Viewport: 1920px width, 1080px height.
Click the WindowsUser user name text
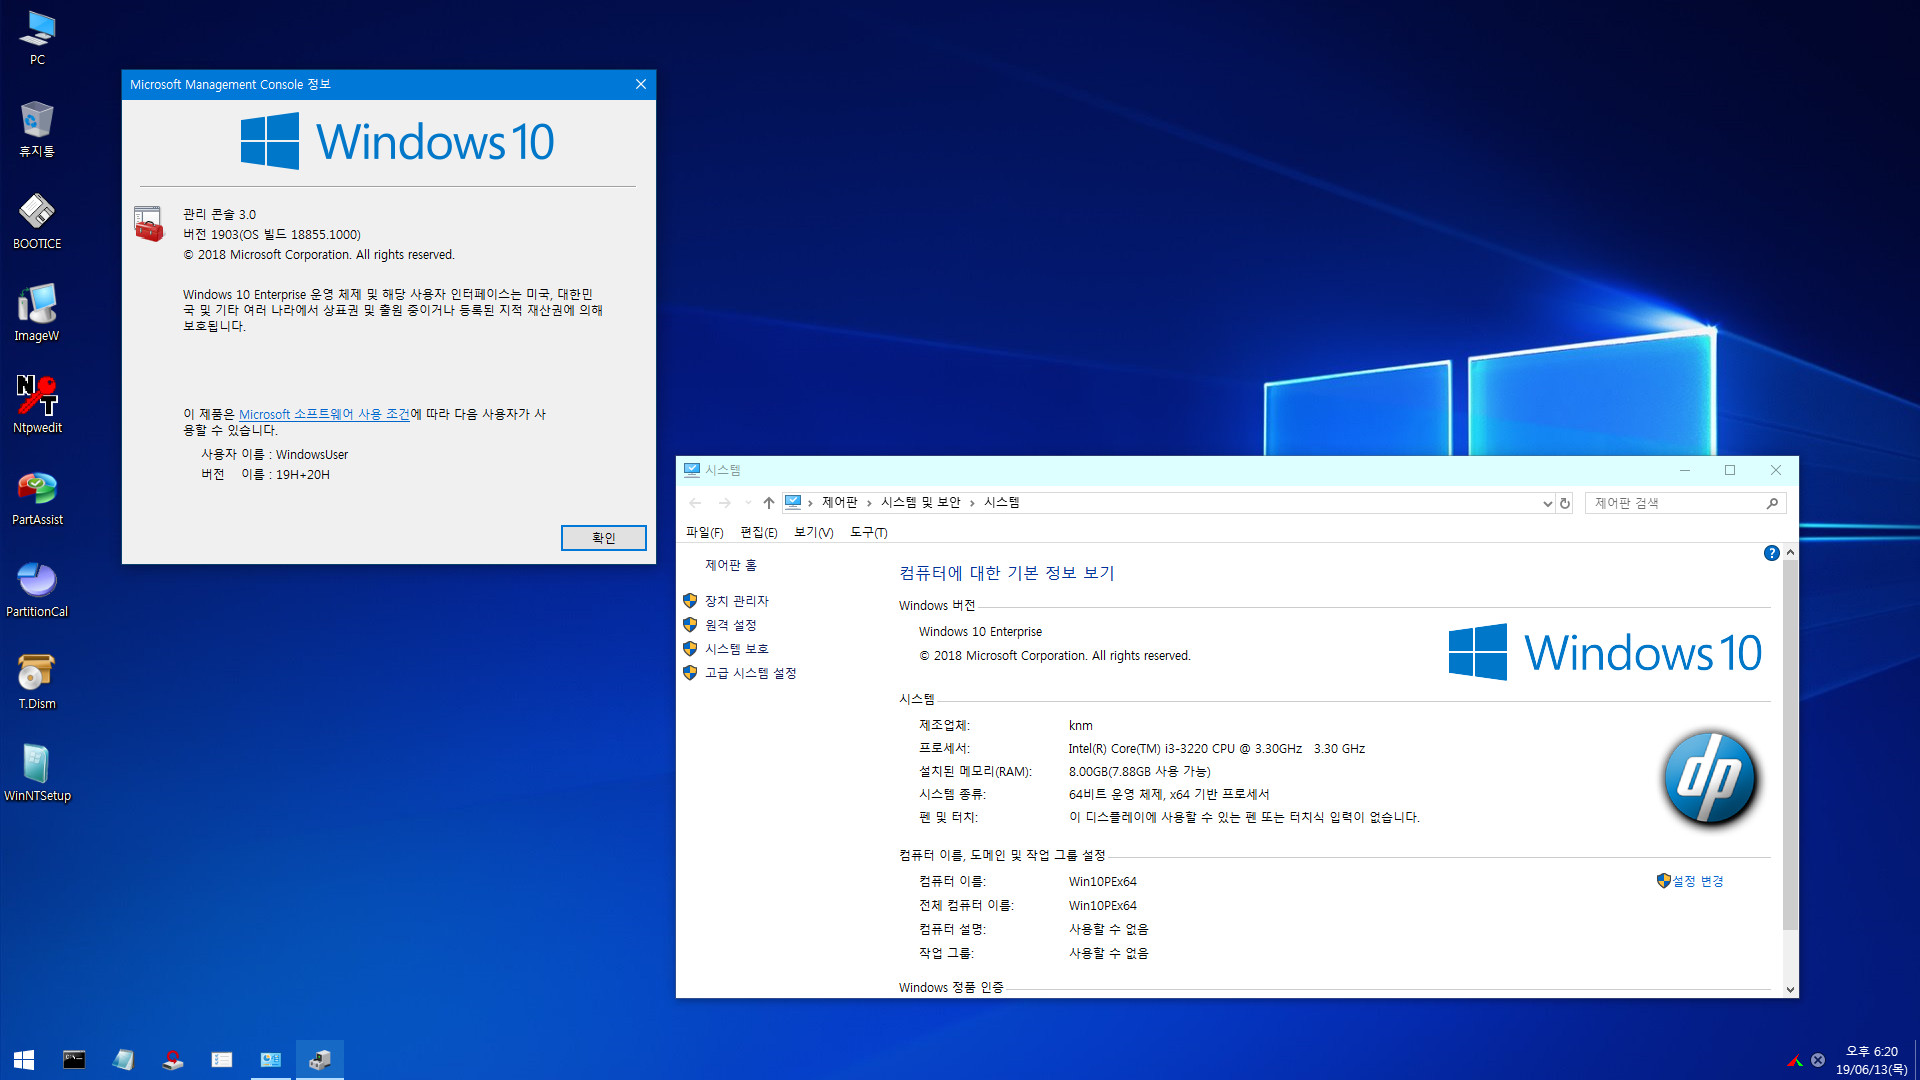[312, 454]
